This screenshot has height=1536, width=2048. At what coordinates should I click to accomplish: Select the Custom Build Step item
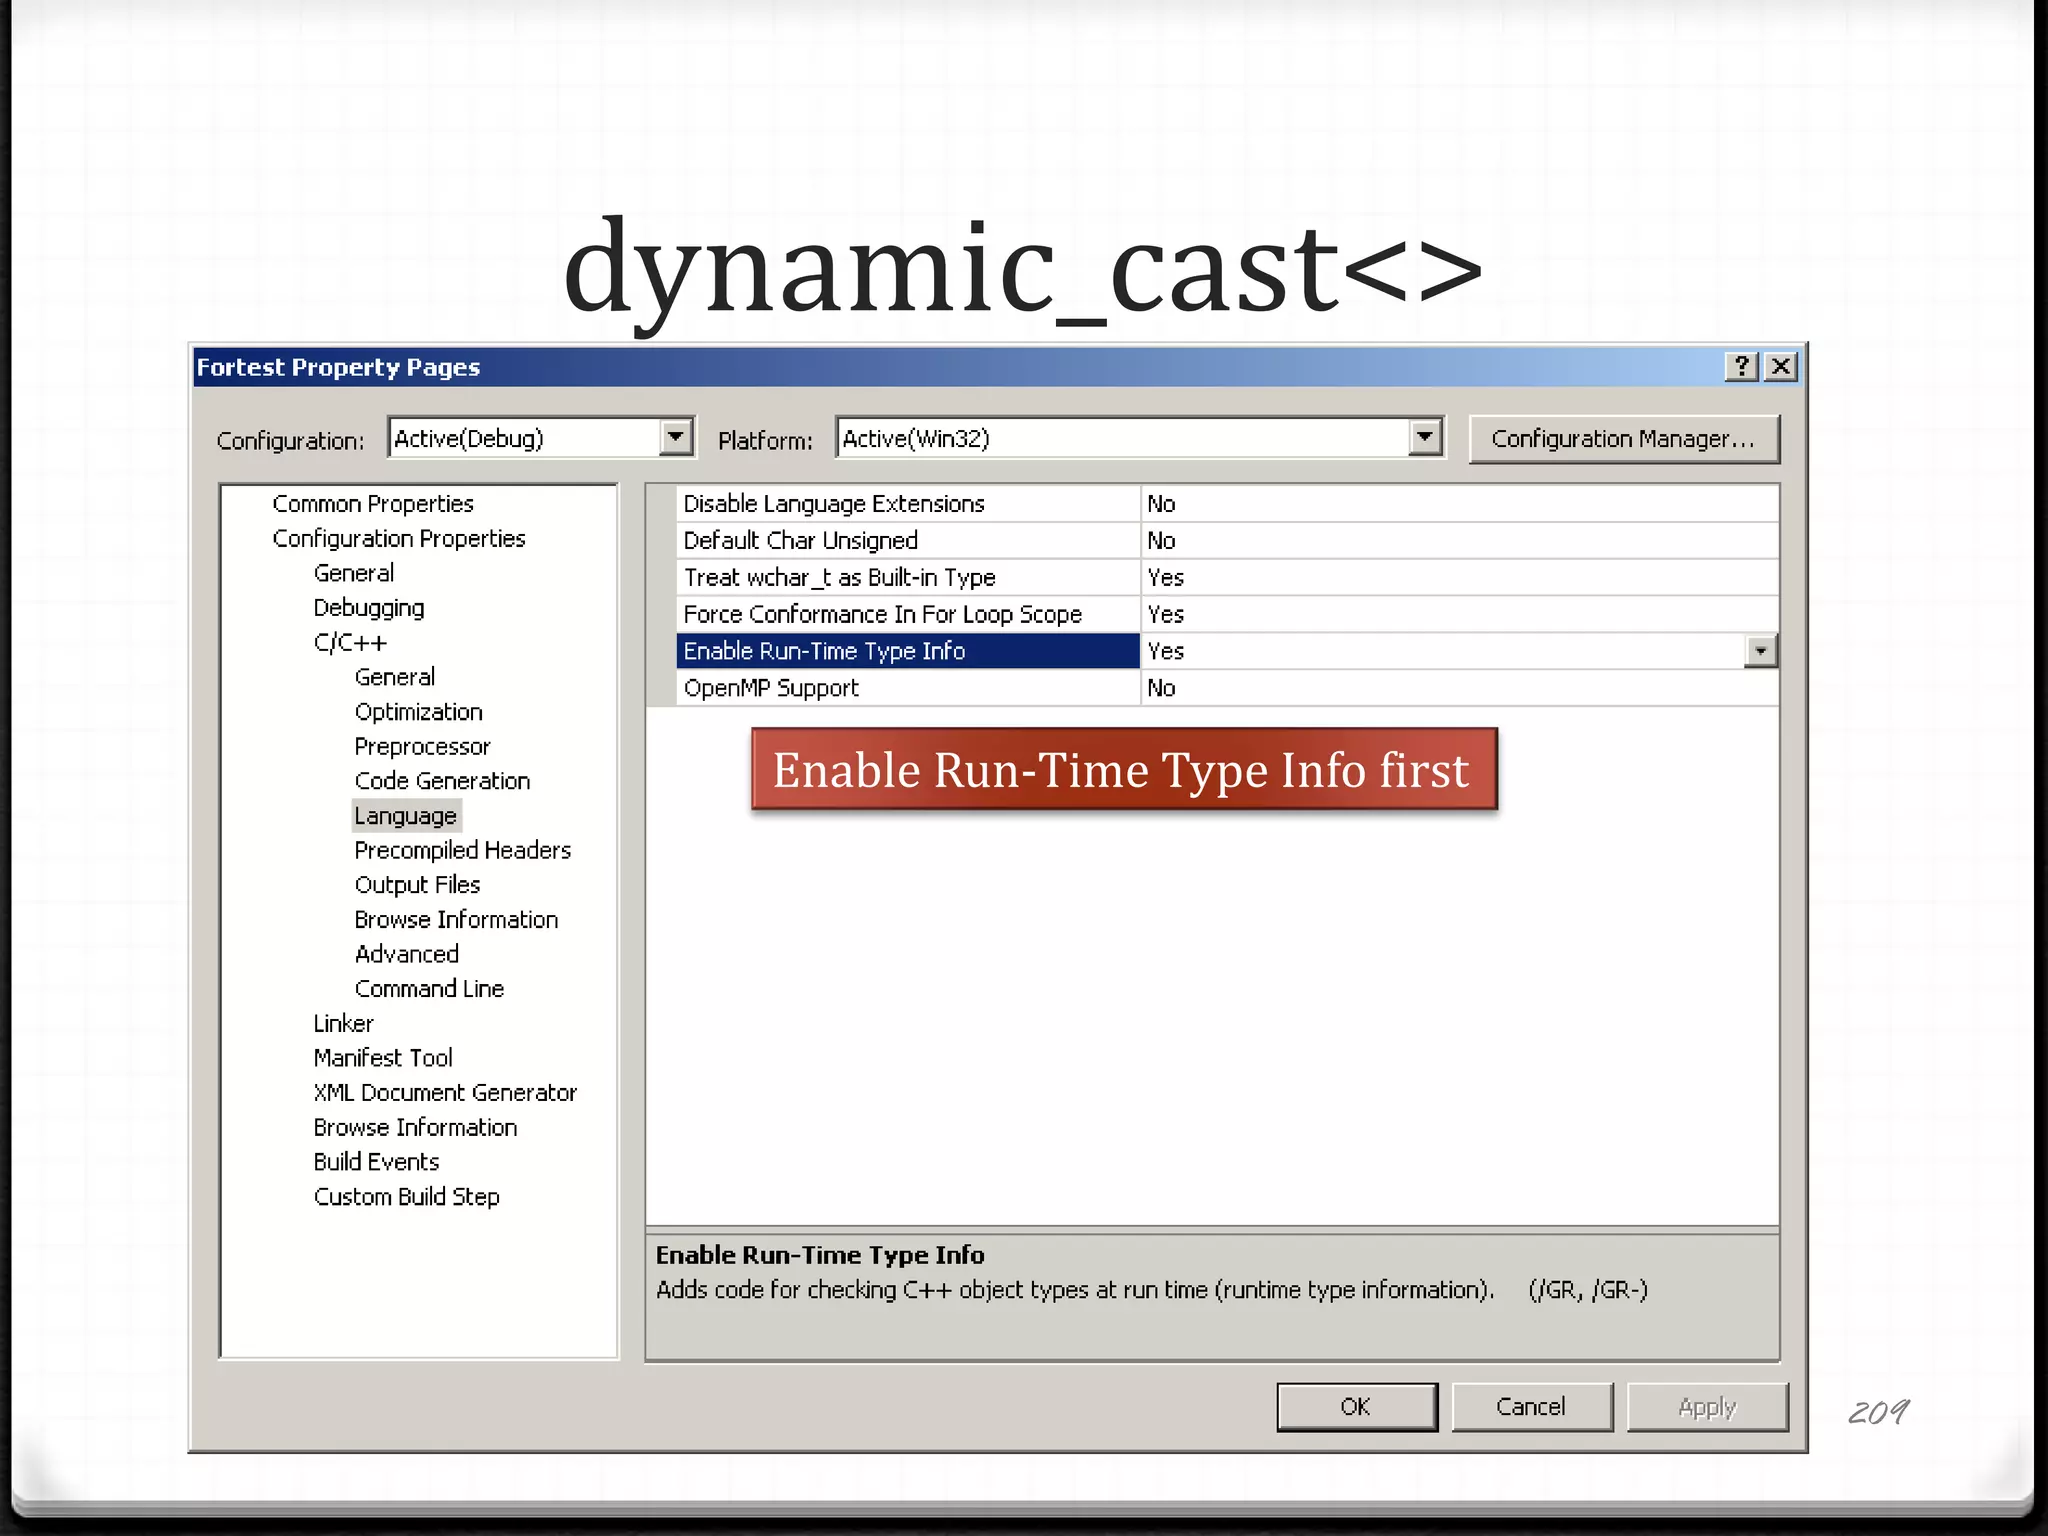[407, 1197]
